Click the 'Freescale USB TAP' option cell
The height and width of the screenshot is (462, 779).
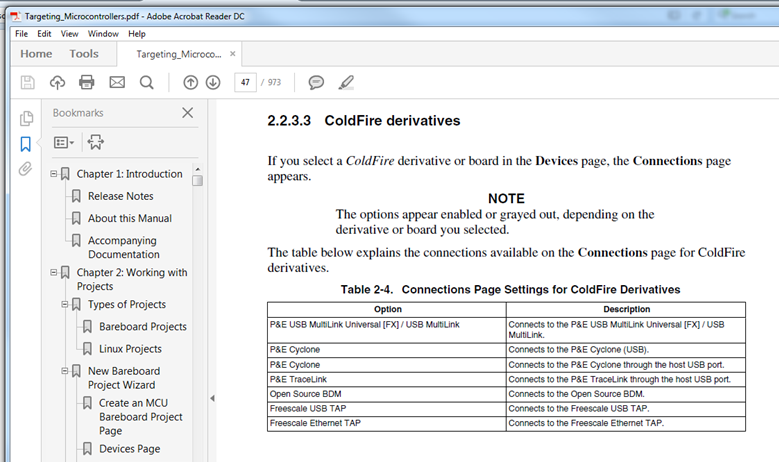click(387, 408)
